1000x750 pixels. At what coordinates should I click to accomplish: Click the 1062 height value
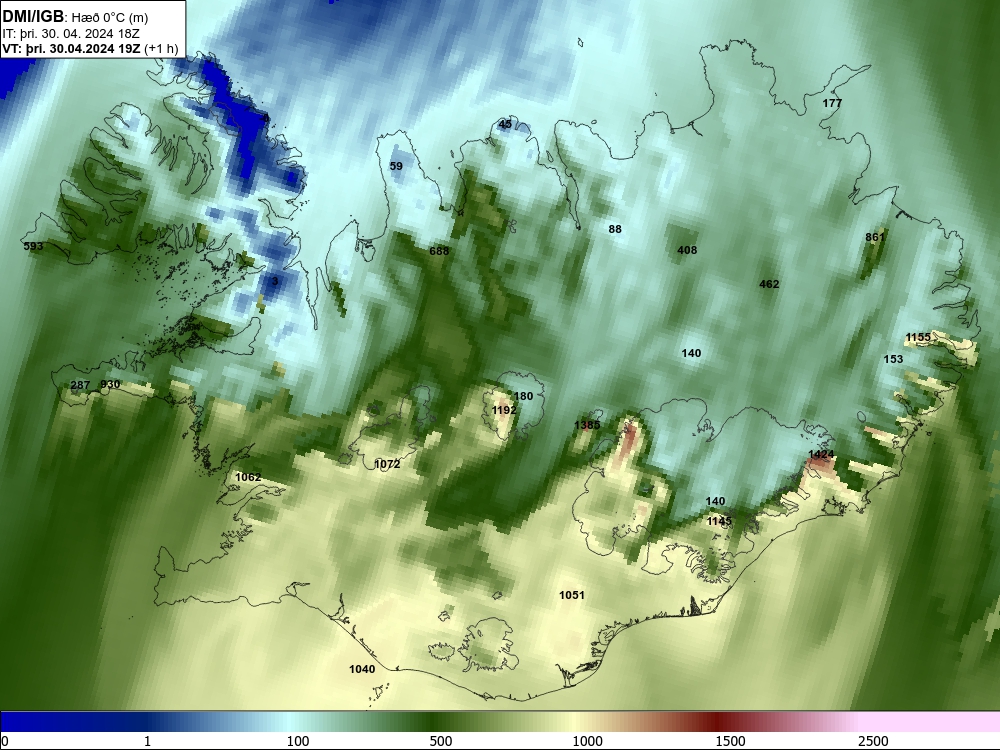tap(248, 478)
